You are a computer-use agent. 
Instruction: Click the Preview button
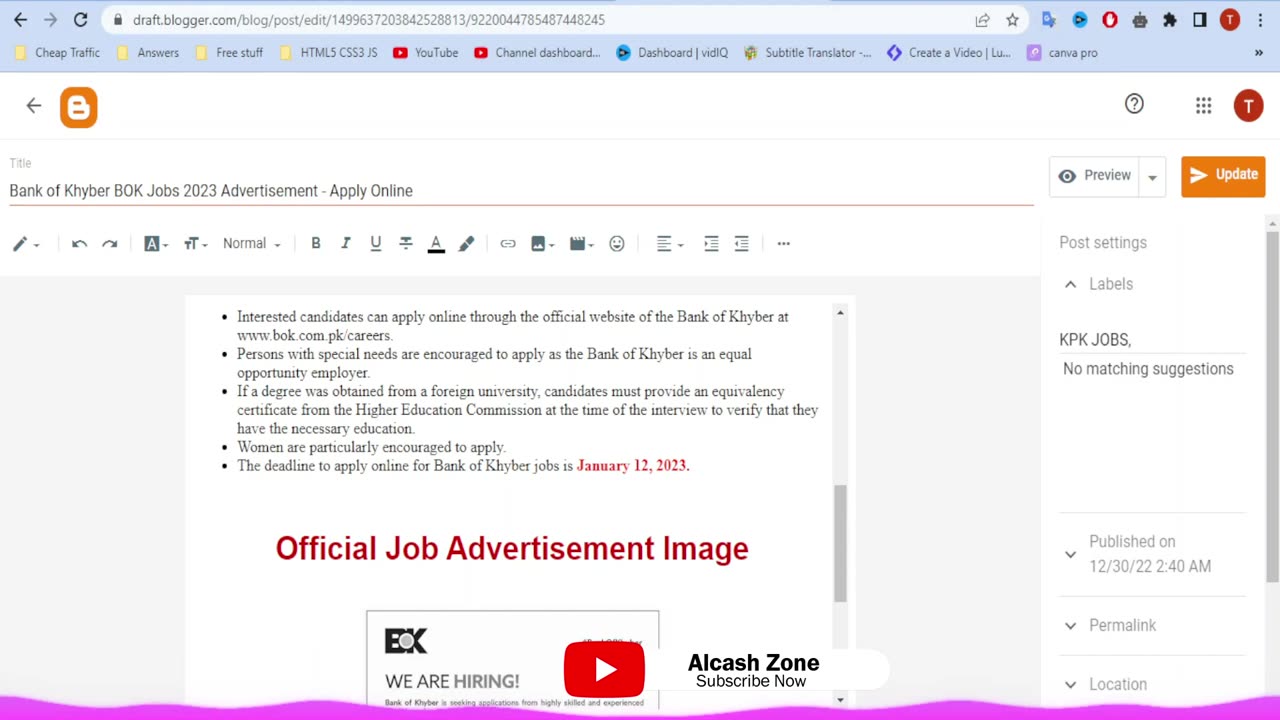[x=1094, y=176]
